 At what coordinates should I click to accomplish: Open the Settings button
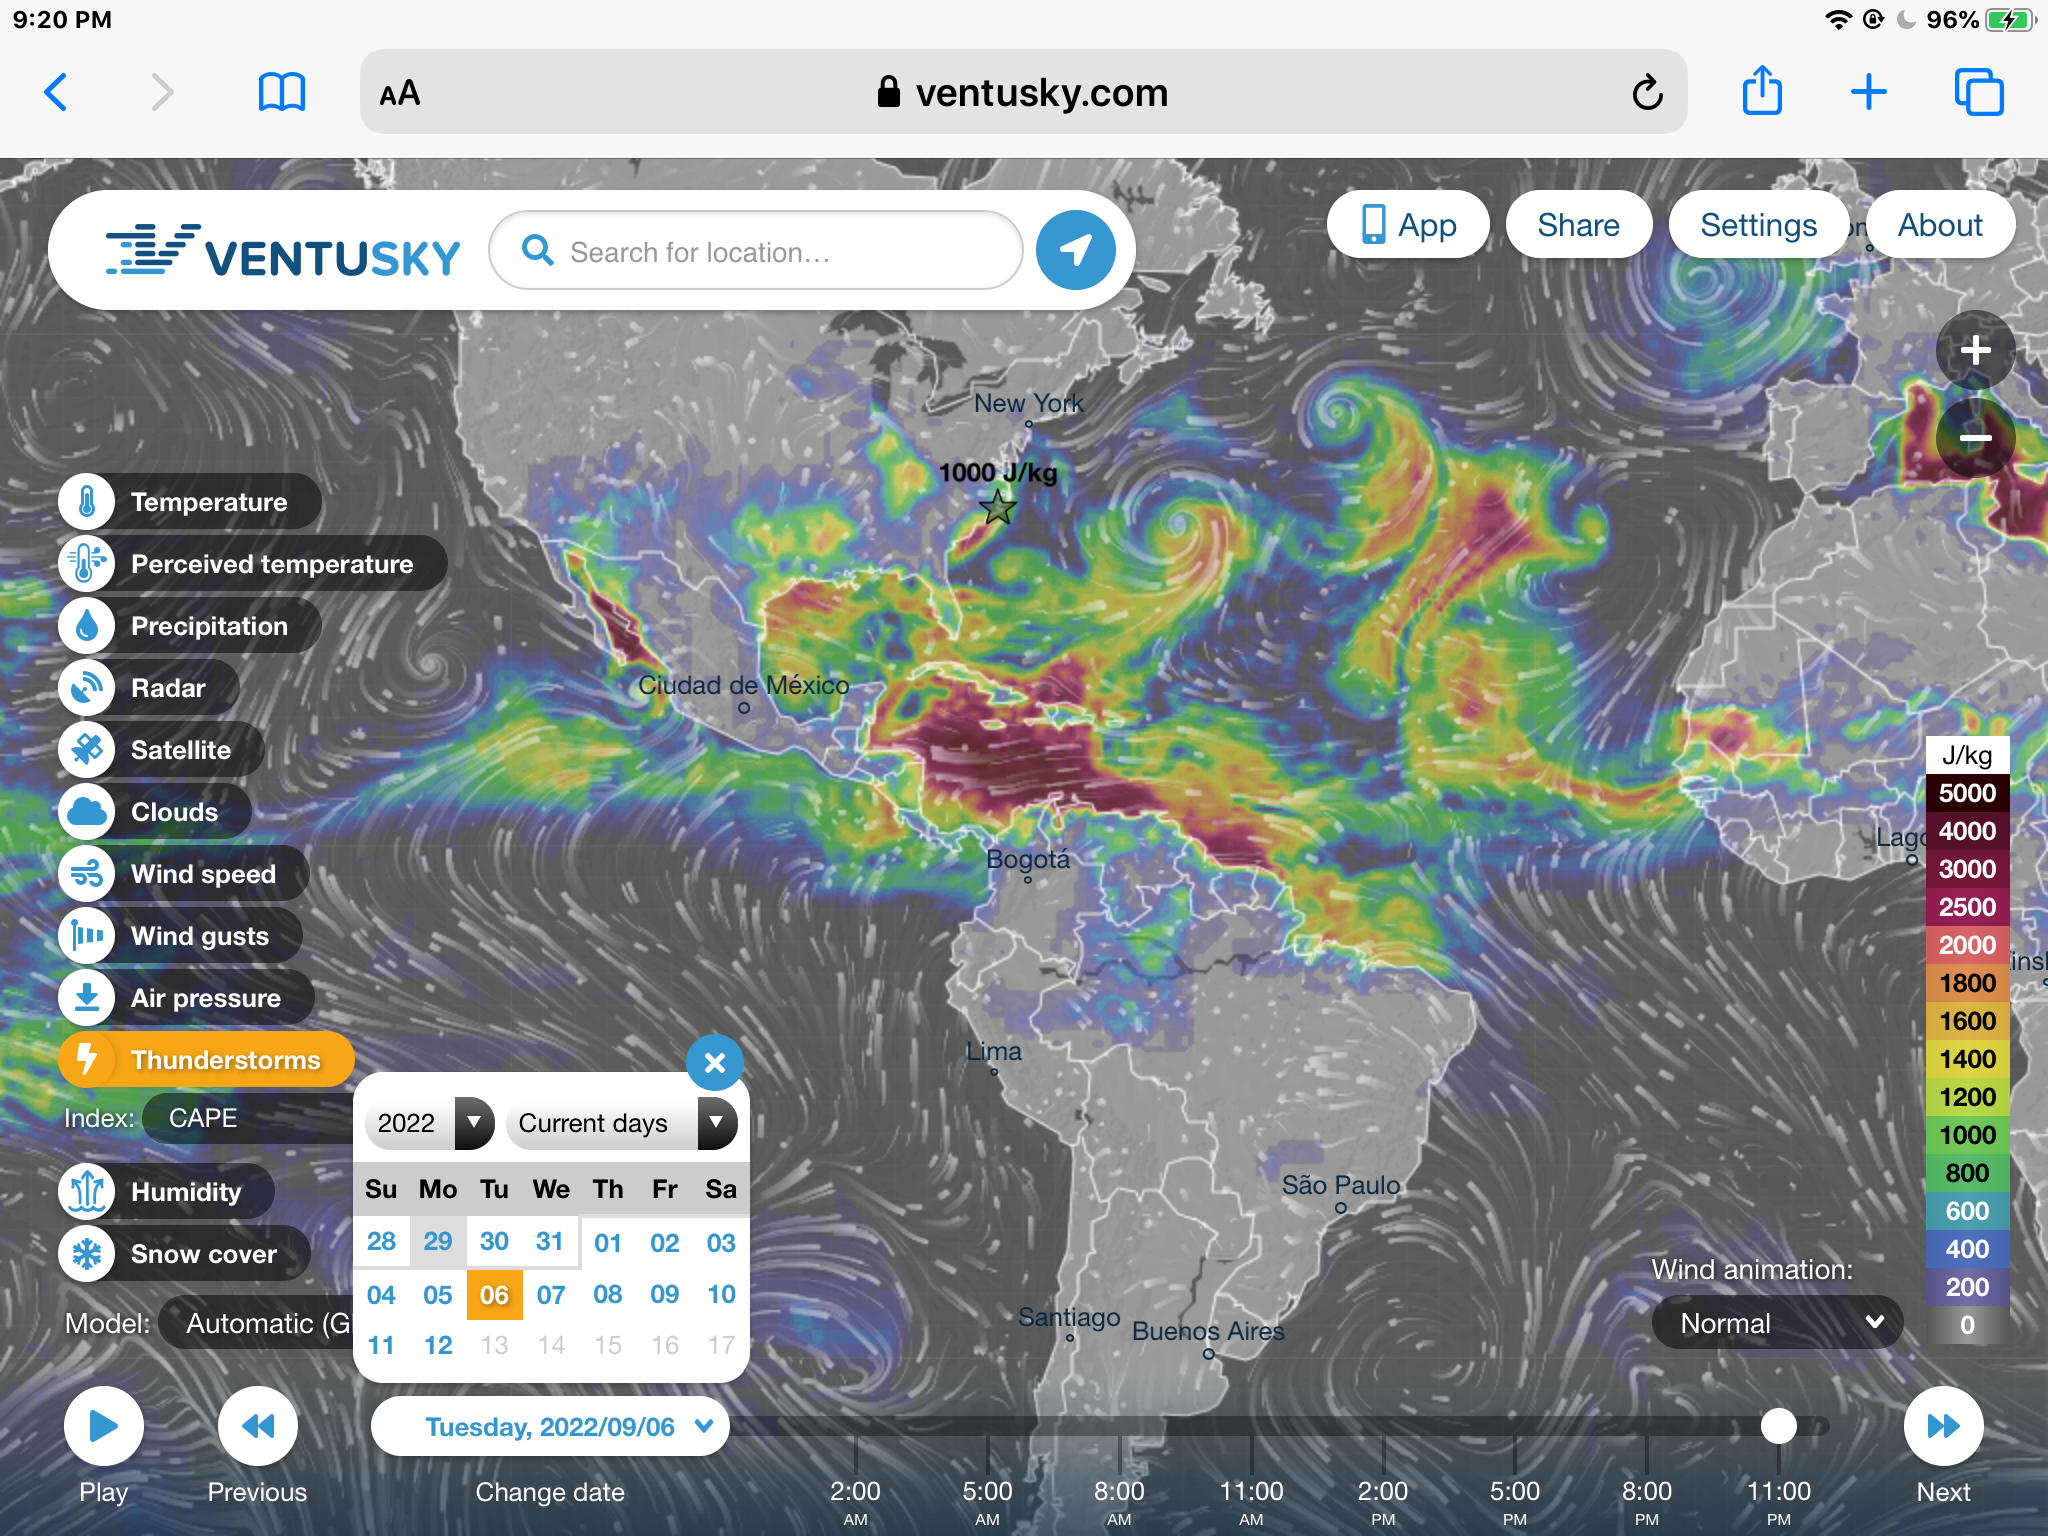[1758, 225]
